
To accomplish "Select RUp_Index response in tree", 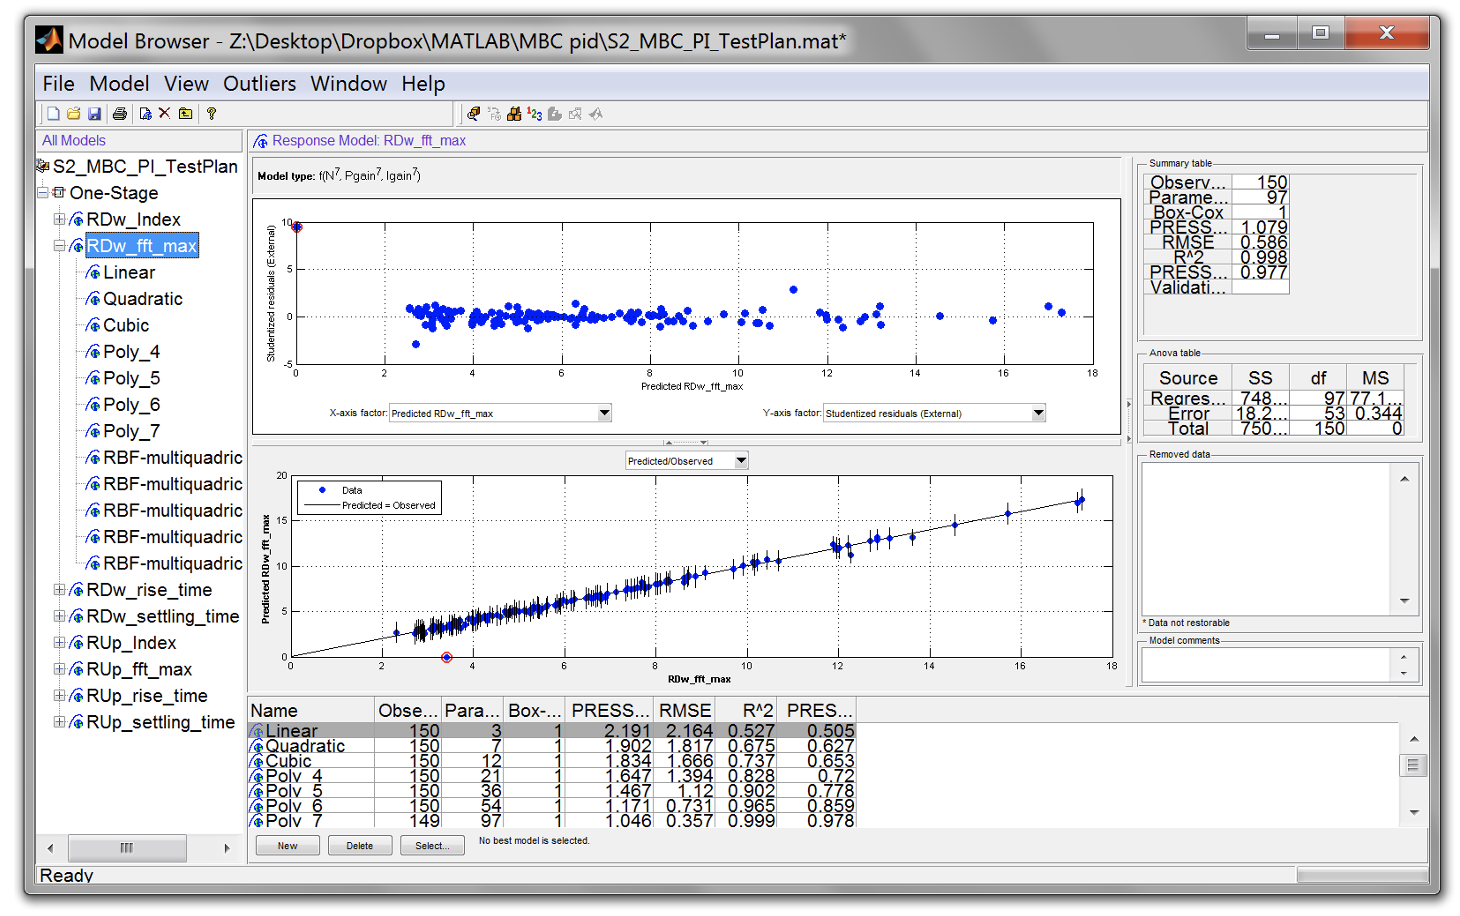I will [131, 643].
